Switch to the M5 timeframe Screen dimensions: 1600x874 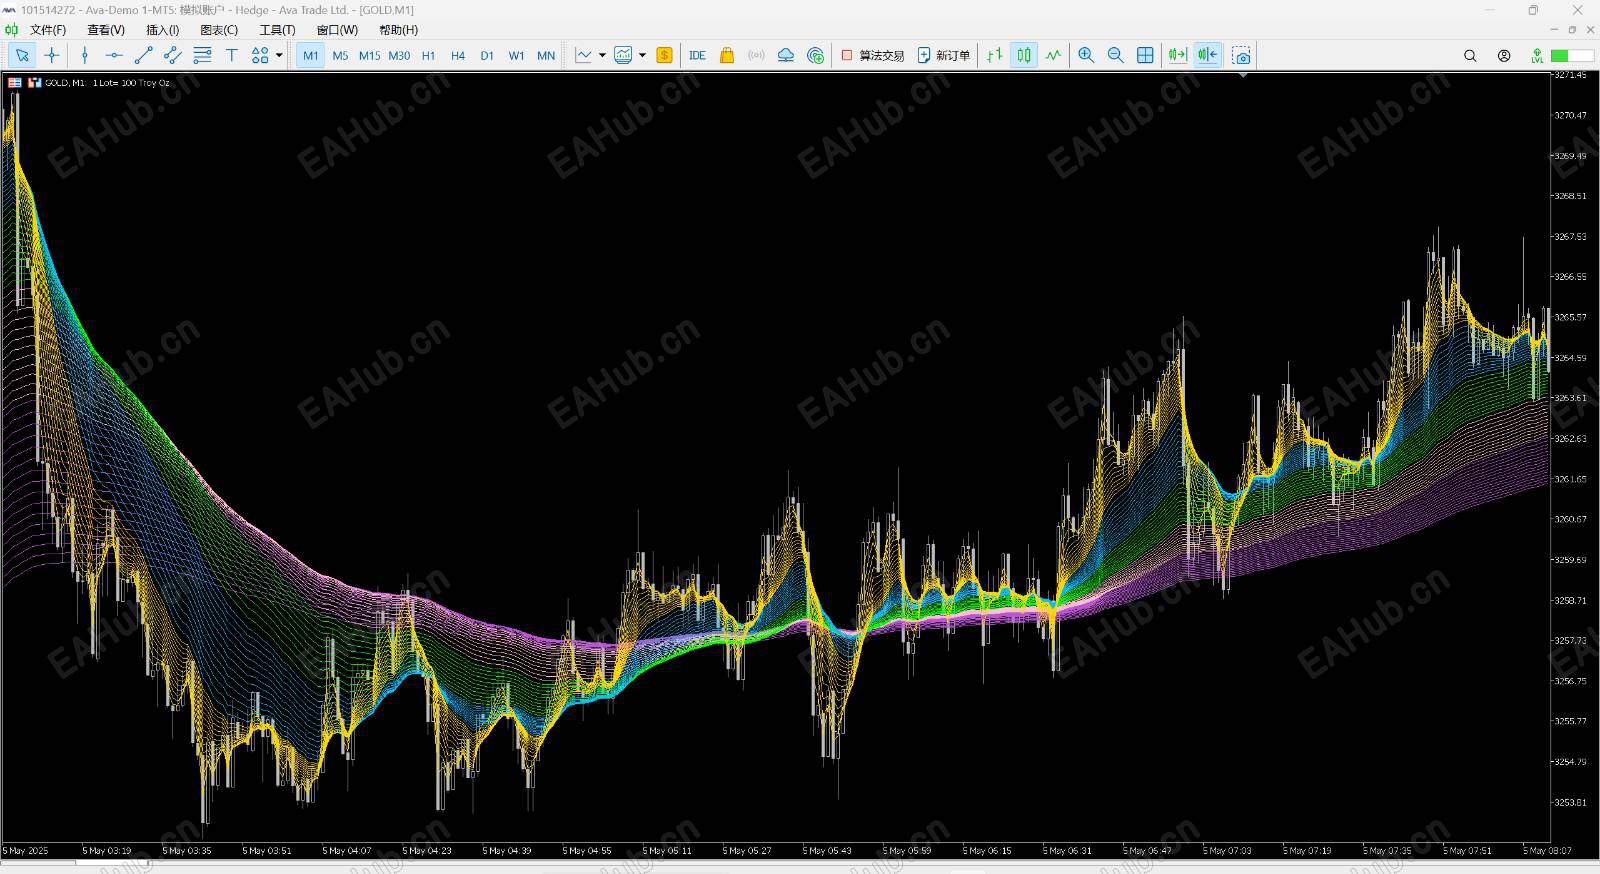340,56
